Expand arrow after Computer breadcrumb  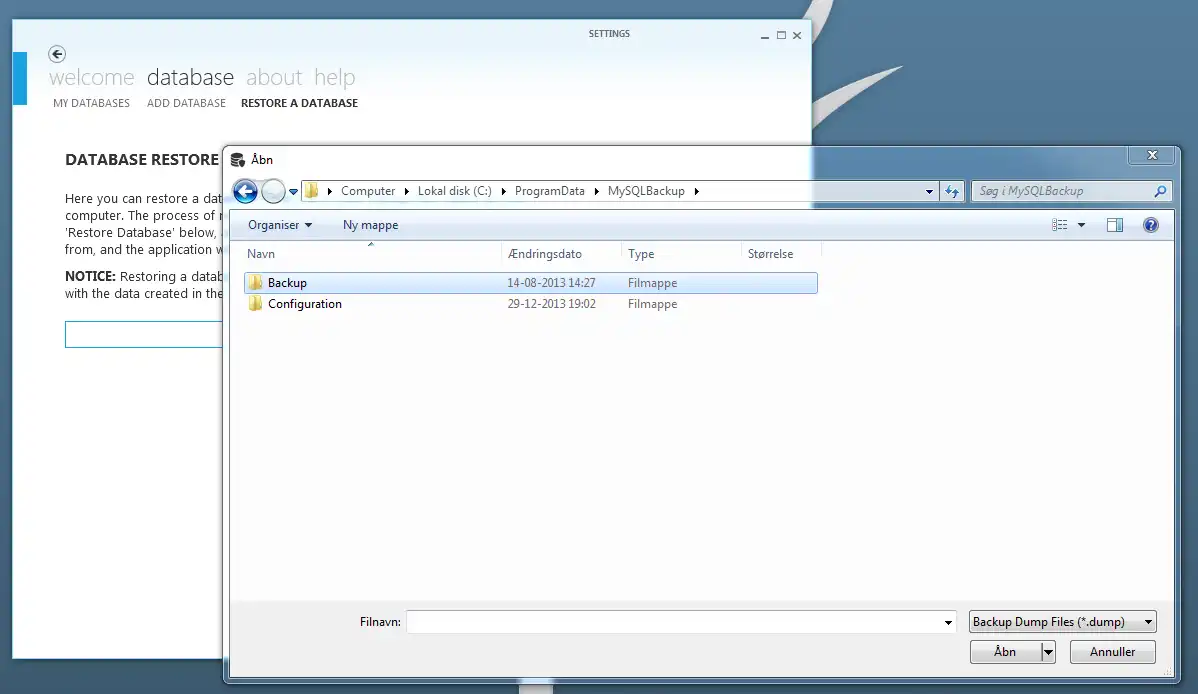[406, 191]
